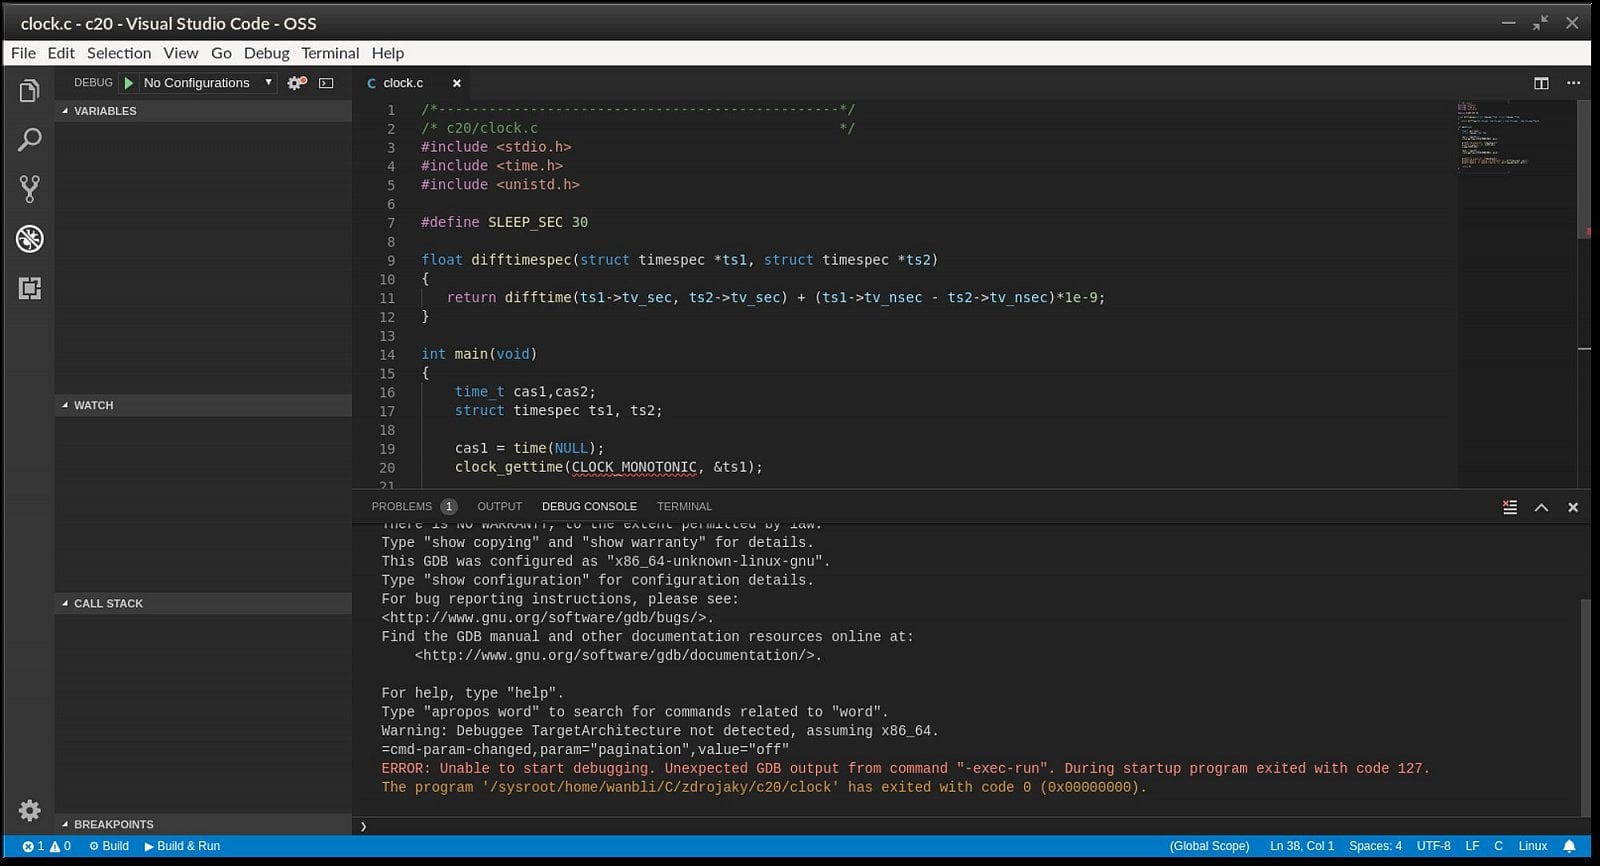
Task: Open notifications bell in status bar
Action: pos(1569,846)
